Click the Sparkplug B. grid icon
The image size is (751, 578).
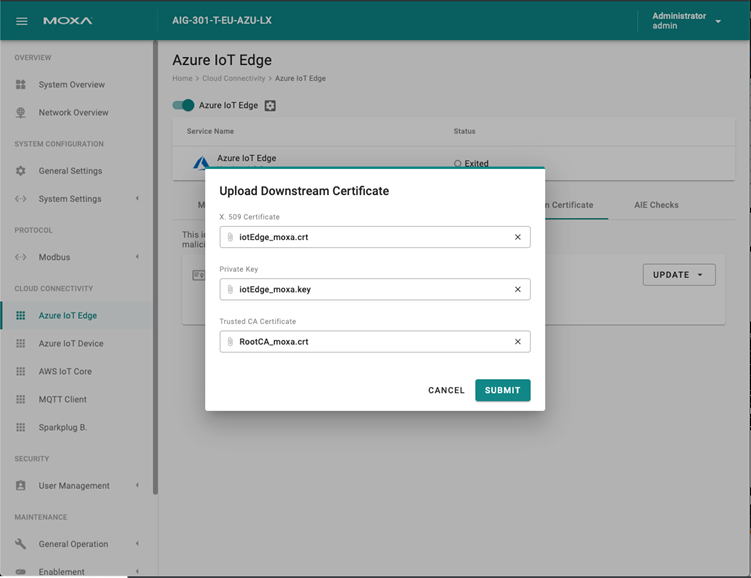click(21, 427)
